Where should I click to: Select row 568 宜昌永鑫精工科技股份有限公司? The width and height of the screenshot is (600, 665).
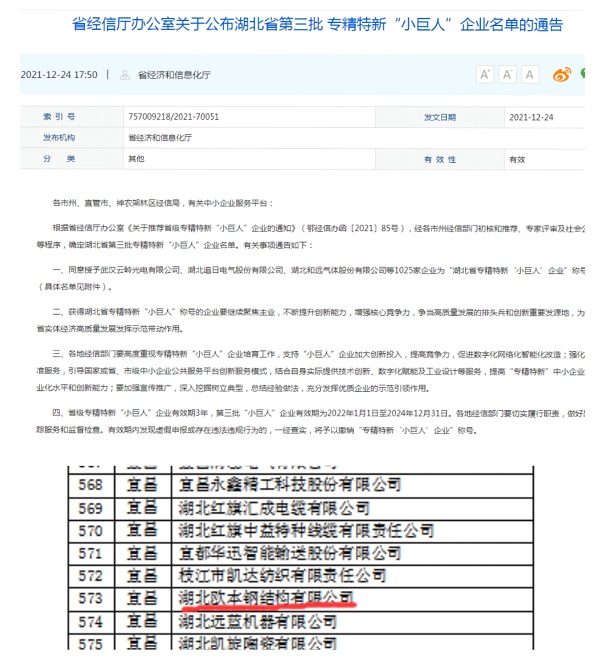[x=300, y=485]
